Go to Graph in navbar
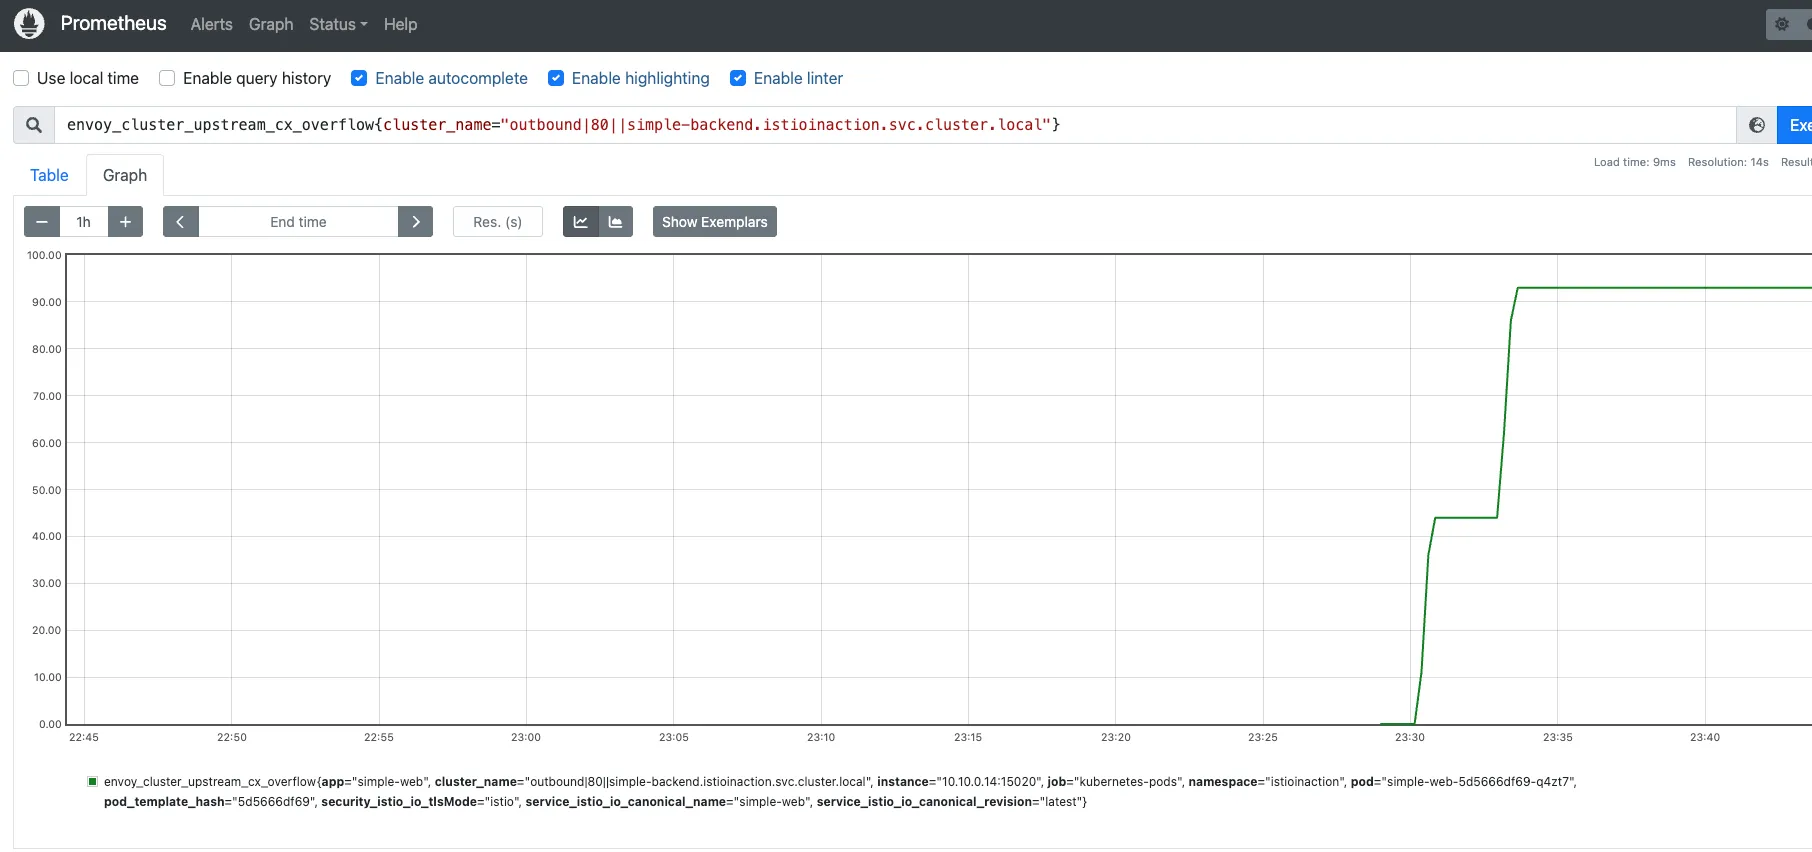This screenshot has width=1812, height=852. 271,24
